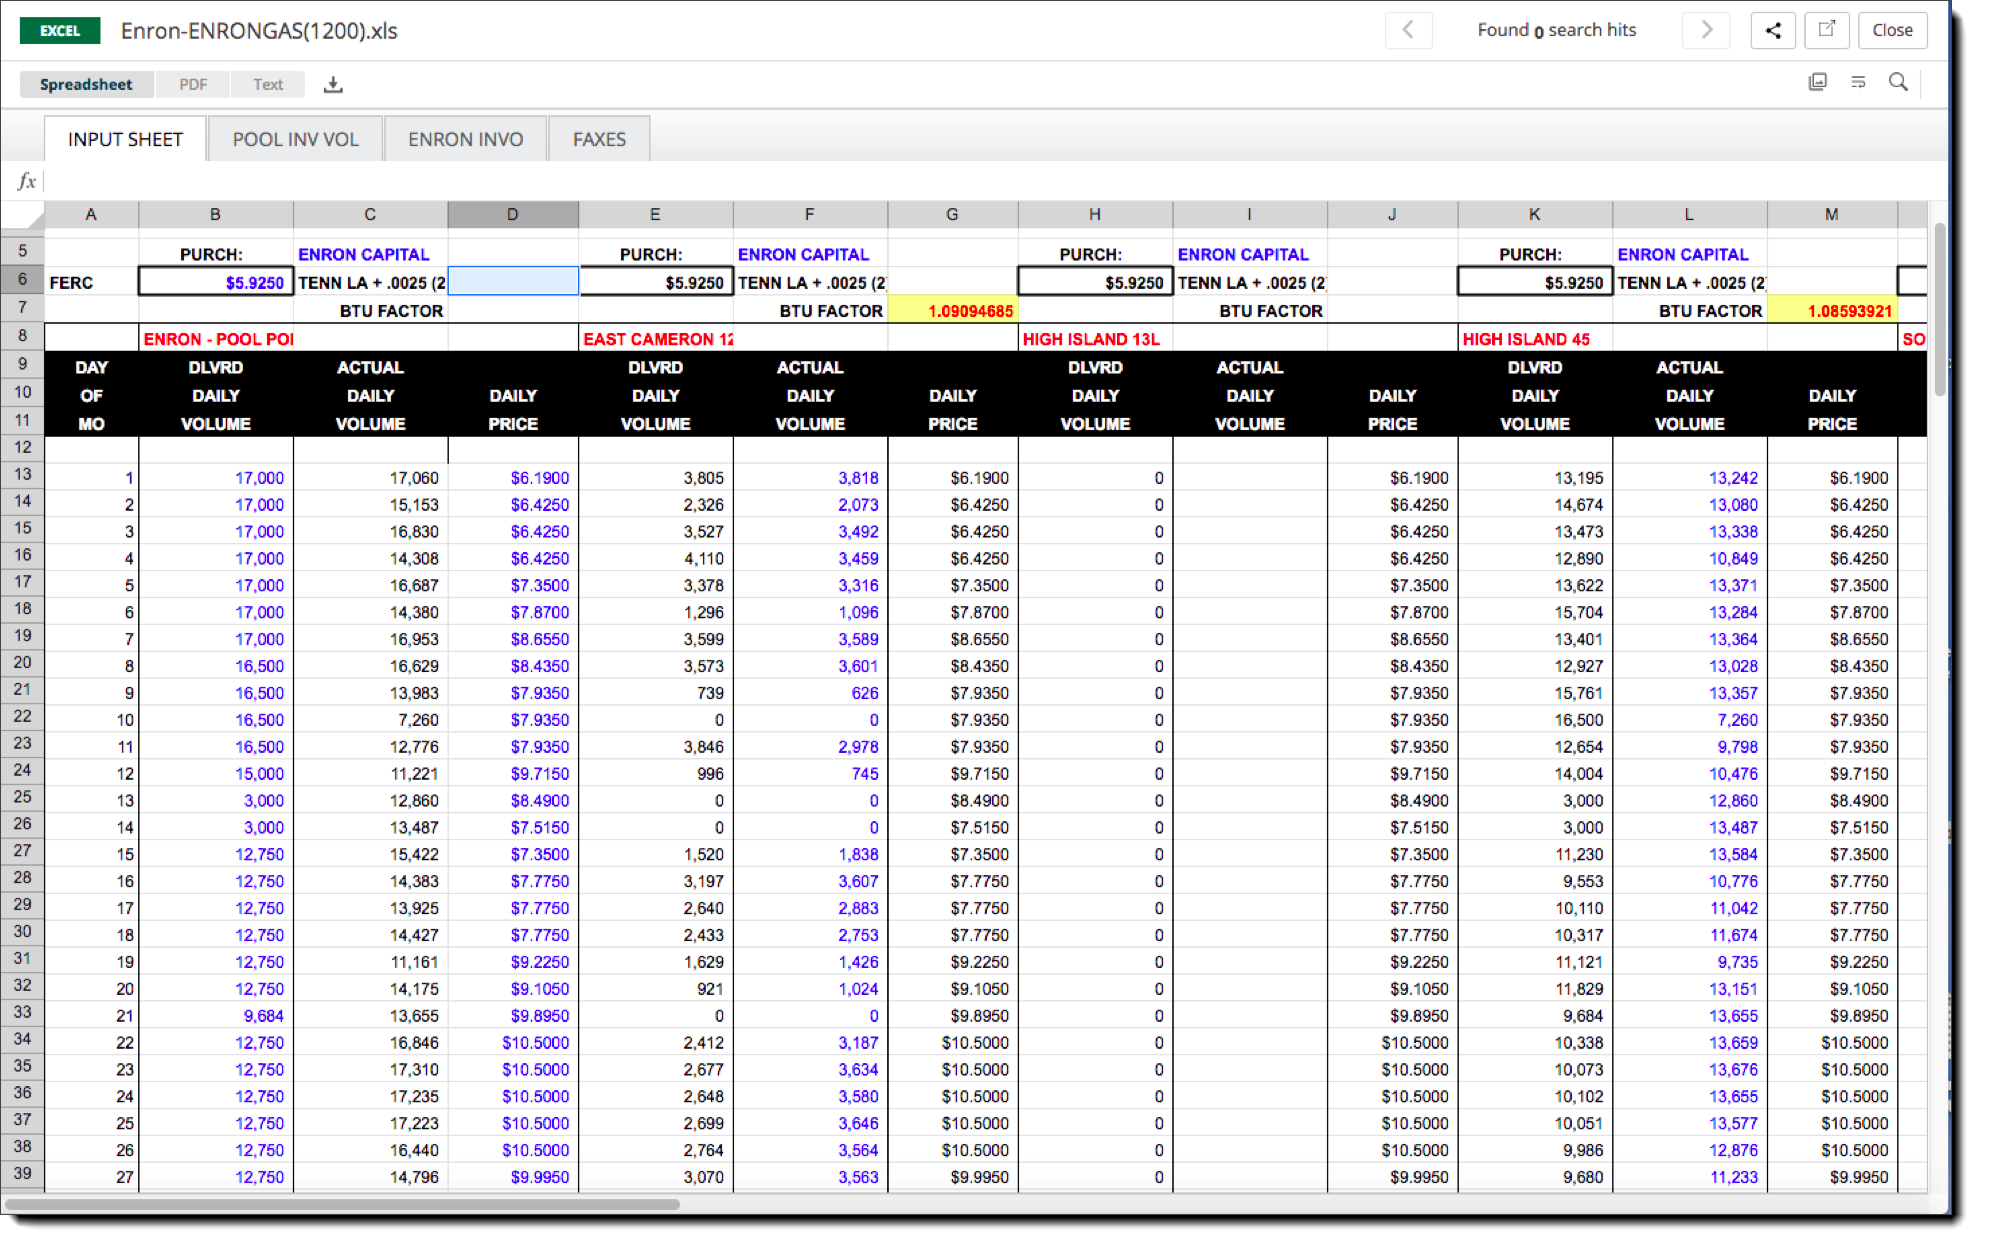This screenshot has width=1992, height=1255.
Task: Click BTU FACTOR label in column I
Action: [1270, 311]
